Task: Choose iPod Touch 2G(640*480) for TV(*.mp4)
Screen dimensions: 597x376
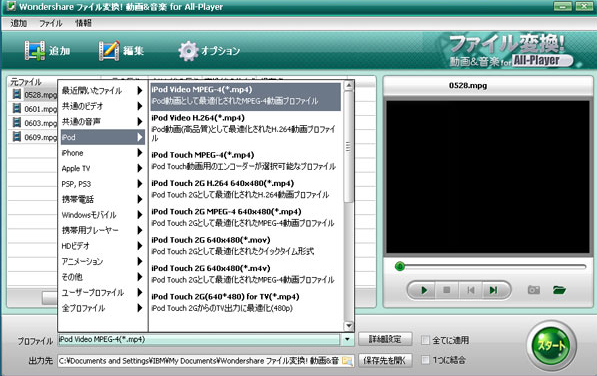Action: point(246,302)
